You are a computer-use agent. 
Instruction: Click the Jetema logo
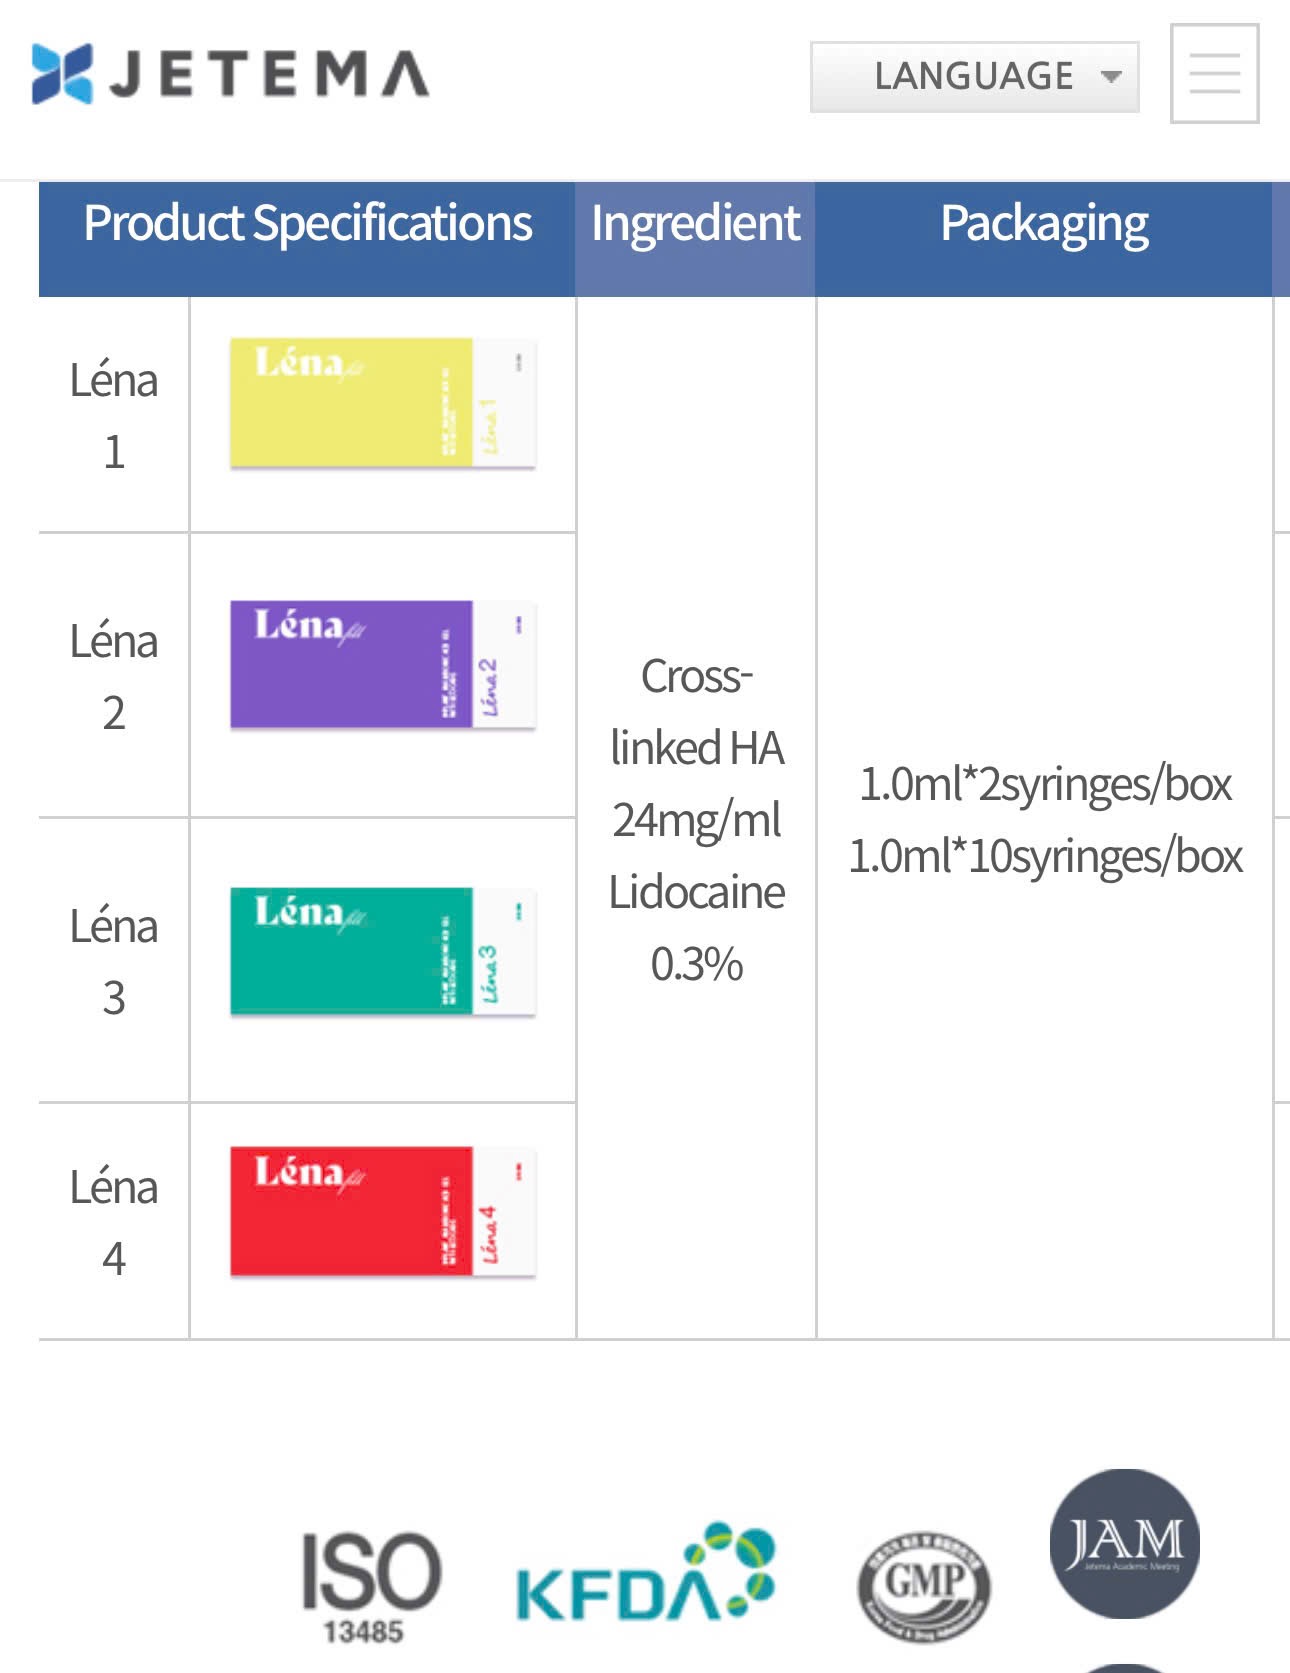230,75
